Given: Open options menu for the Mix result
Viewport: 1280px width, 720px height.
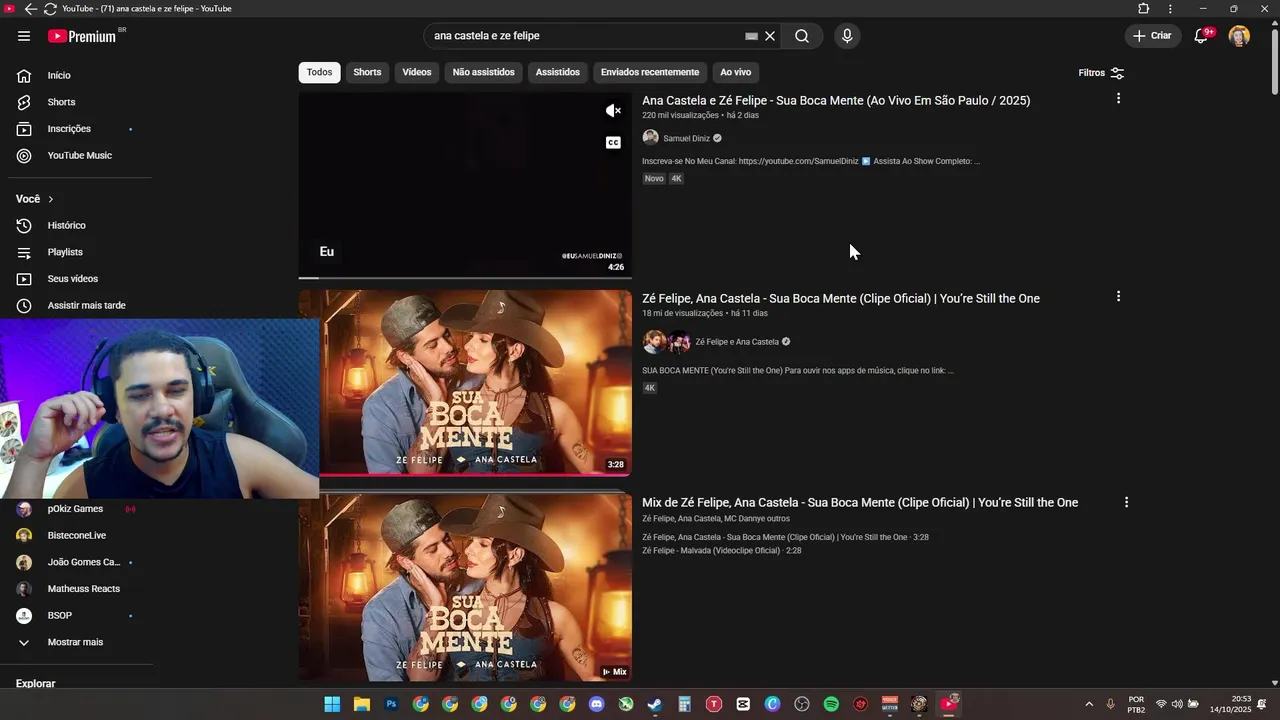Looking at the screenshot, I should (1126, 502).
